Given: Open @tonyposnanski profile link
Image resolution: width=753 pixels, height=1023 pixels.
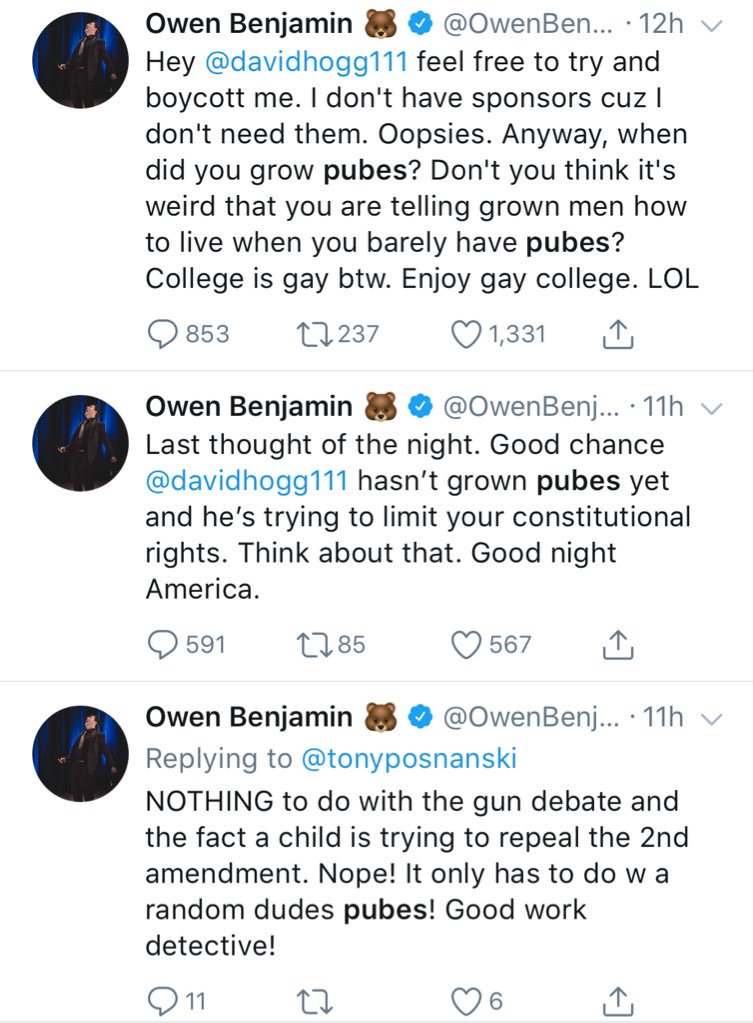Looking at the screenshot, I should pyautogui.click(x=408, y=758).
